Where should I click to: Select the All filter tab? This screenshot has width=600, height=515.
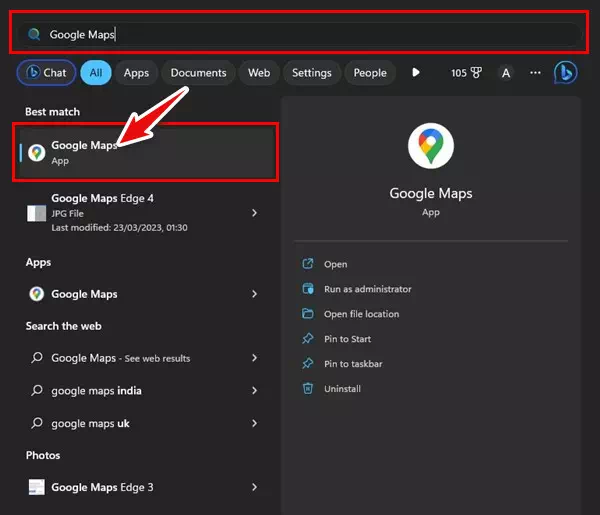coord(96,73)
